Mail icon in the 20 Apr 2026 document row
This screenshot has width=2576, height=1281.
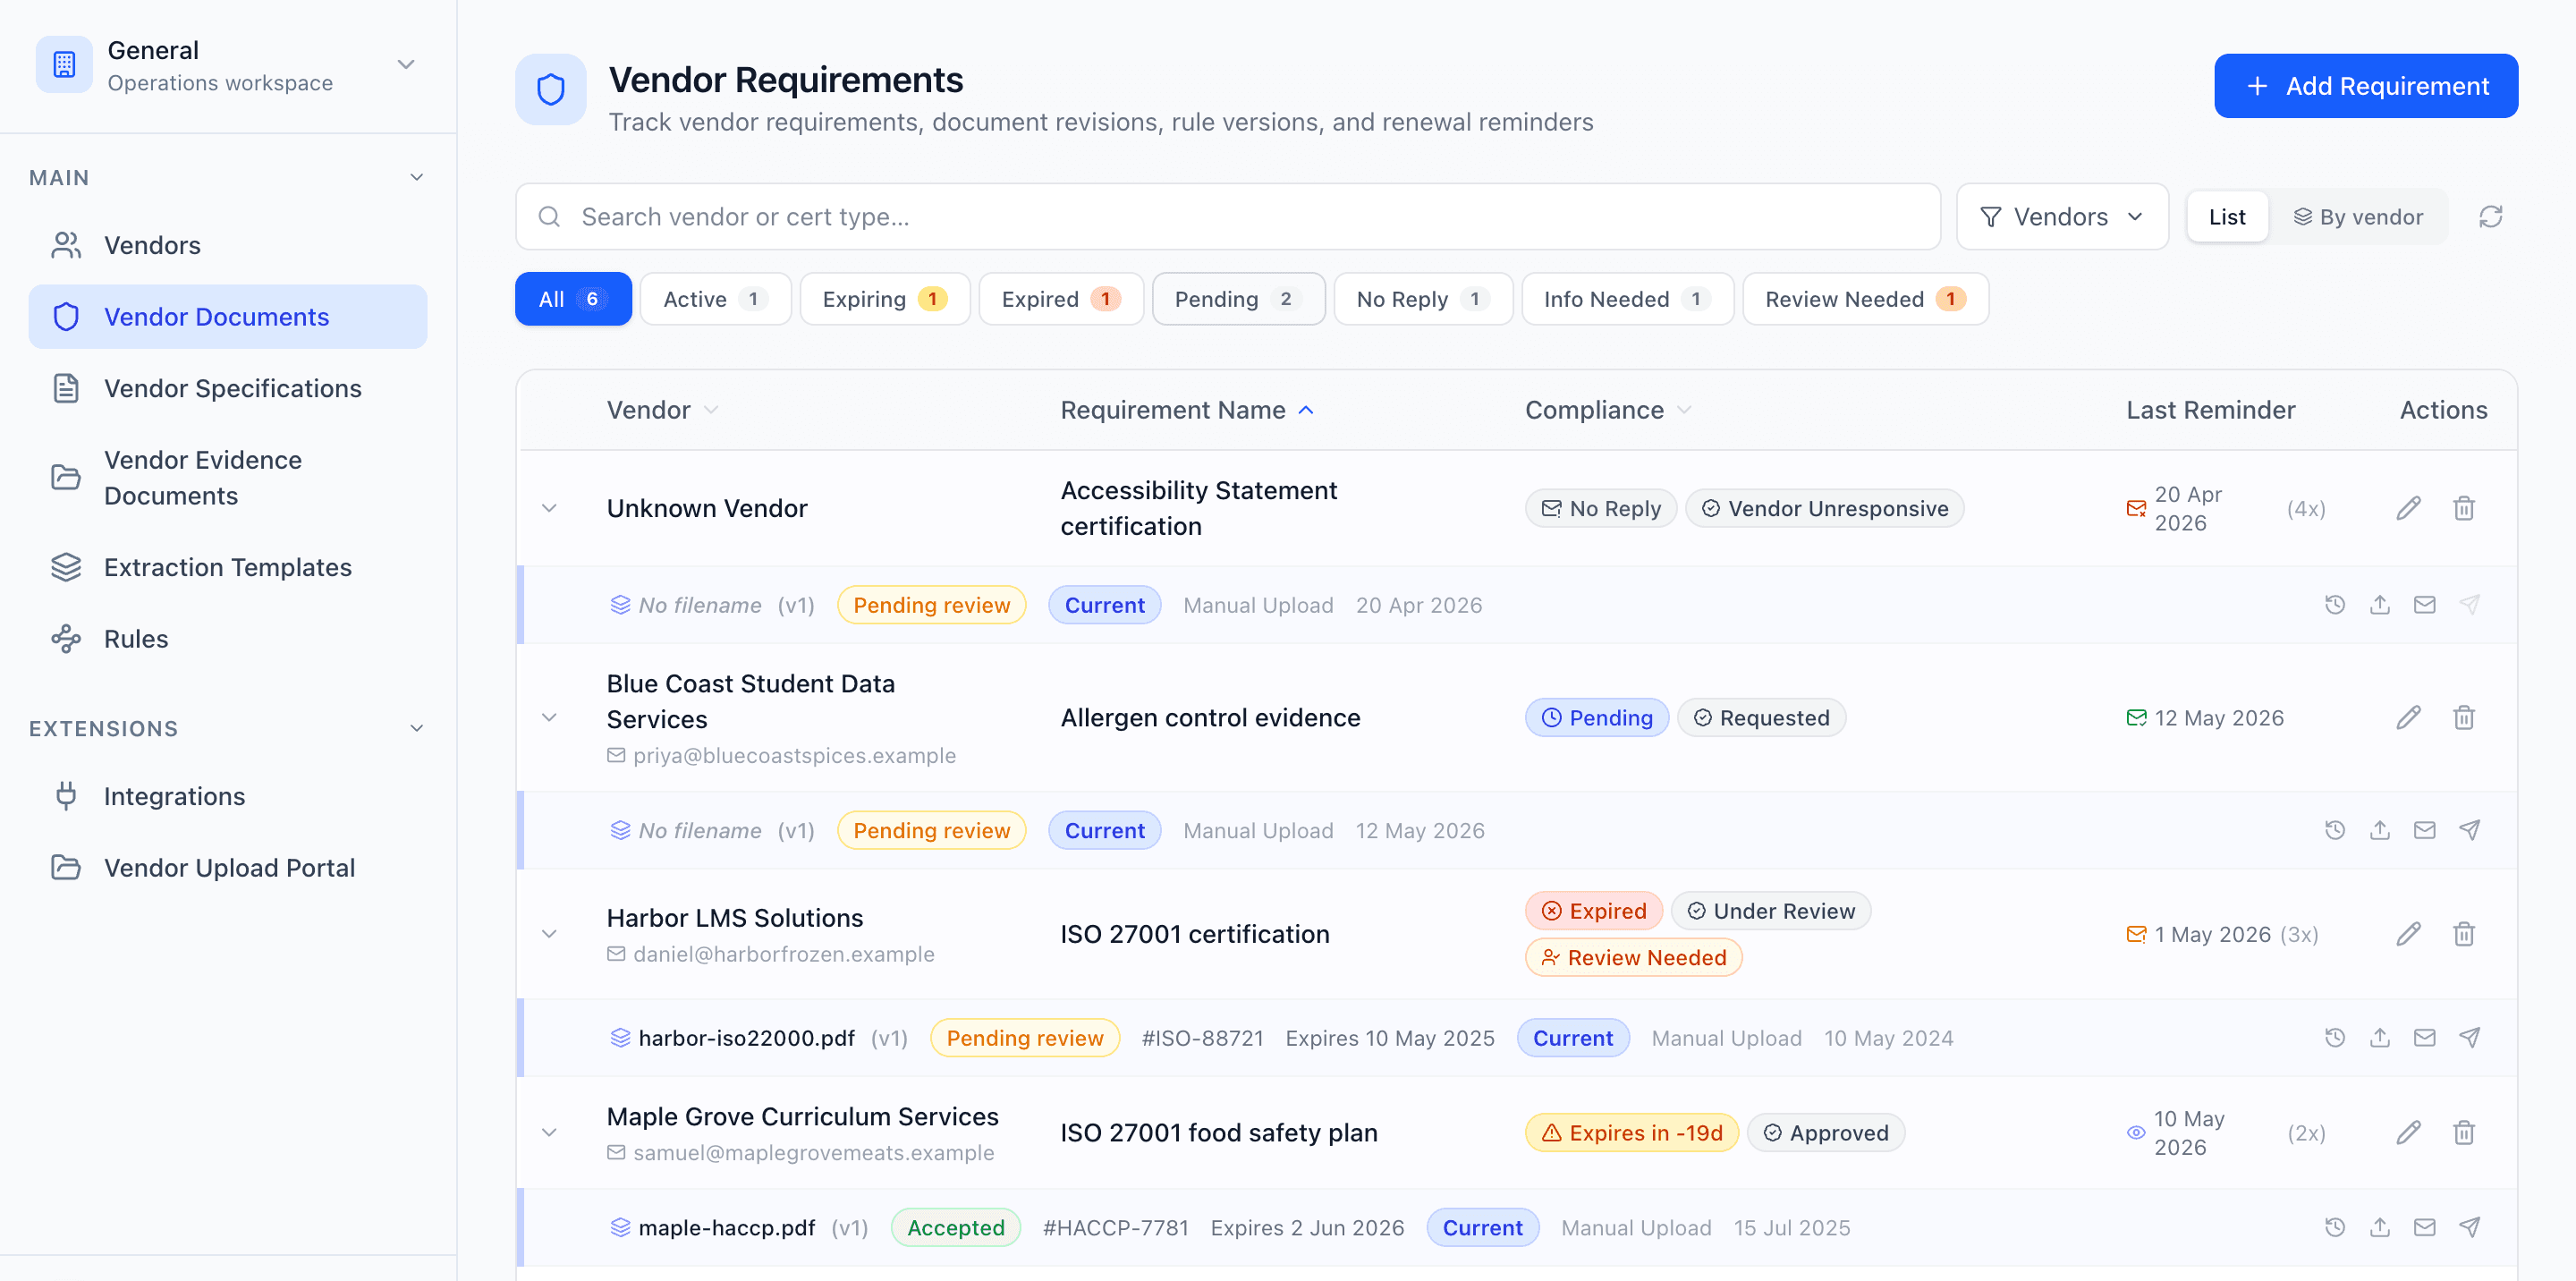tap(2425, 604)
